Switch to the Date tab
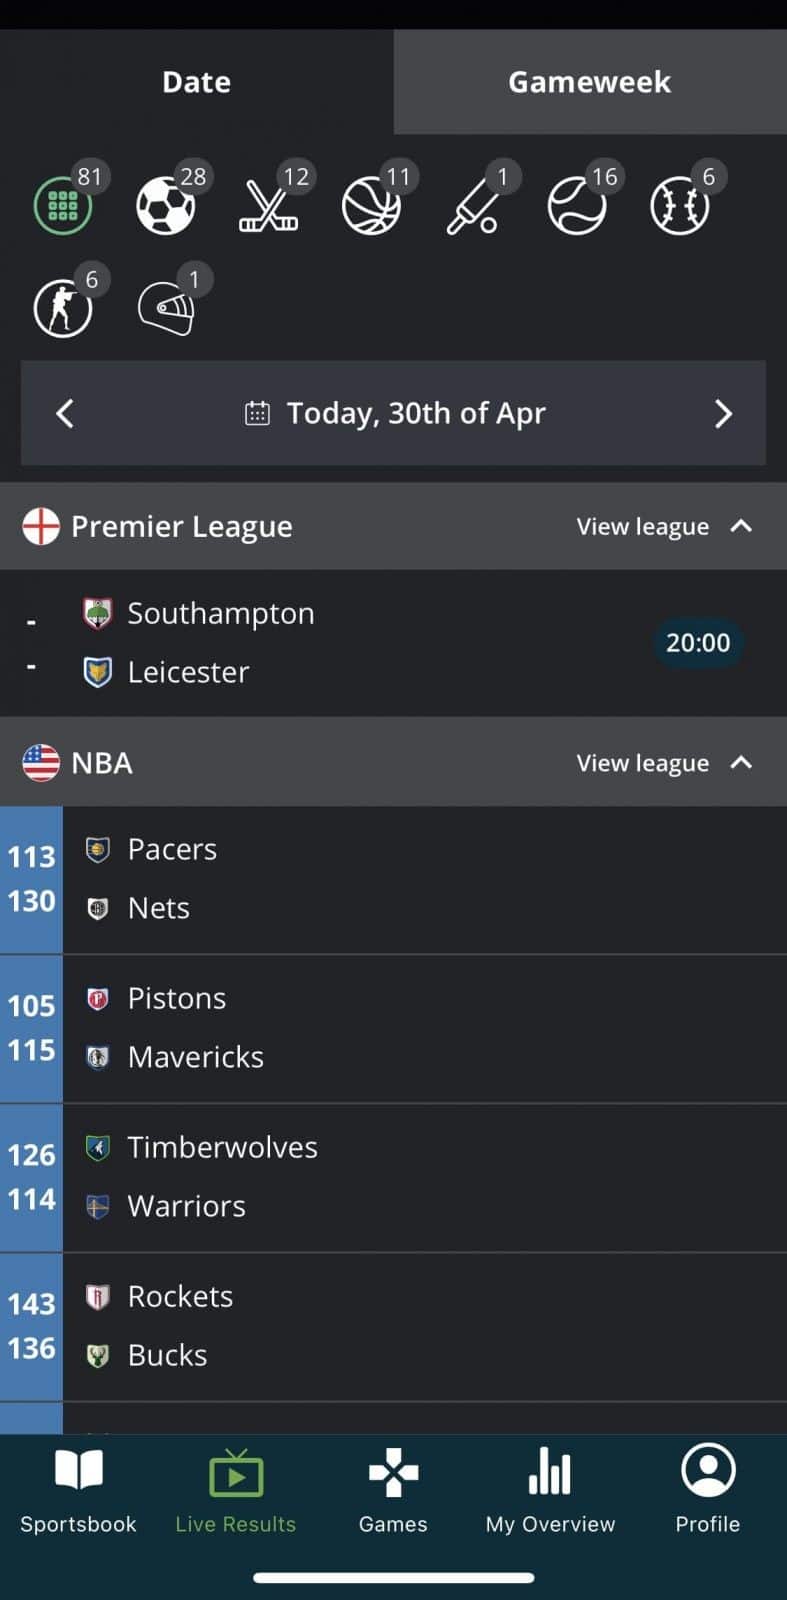 pyautogui.click(x=197, y=82)
